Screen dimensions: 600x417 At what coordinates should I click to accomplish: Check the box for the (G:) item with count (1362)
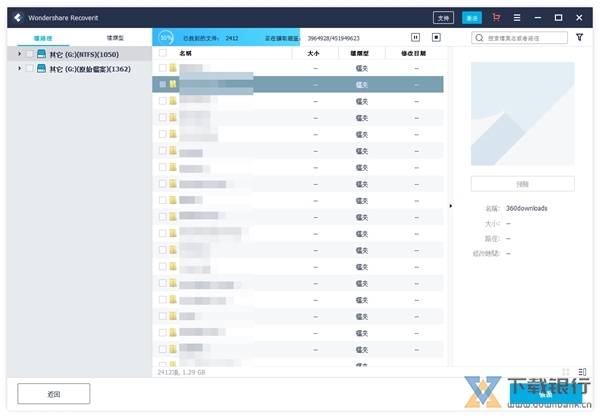click(x=29, y=68)
